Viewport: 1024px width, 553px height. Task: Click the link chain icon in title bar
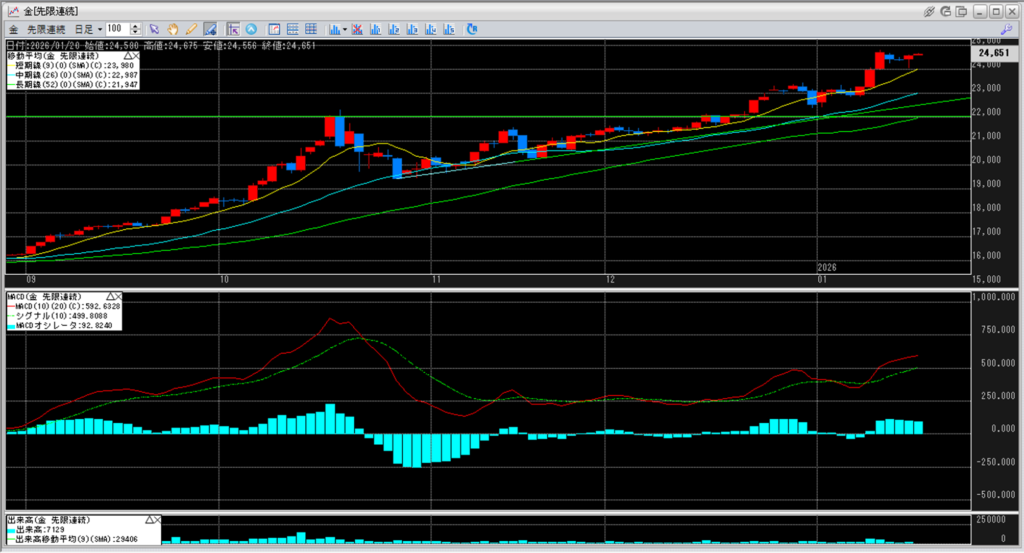pos(929,10)
